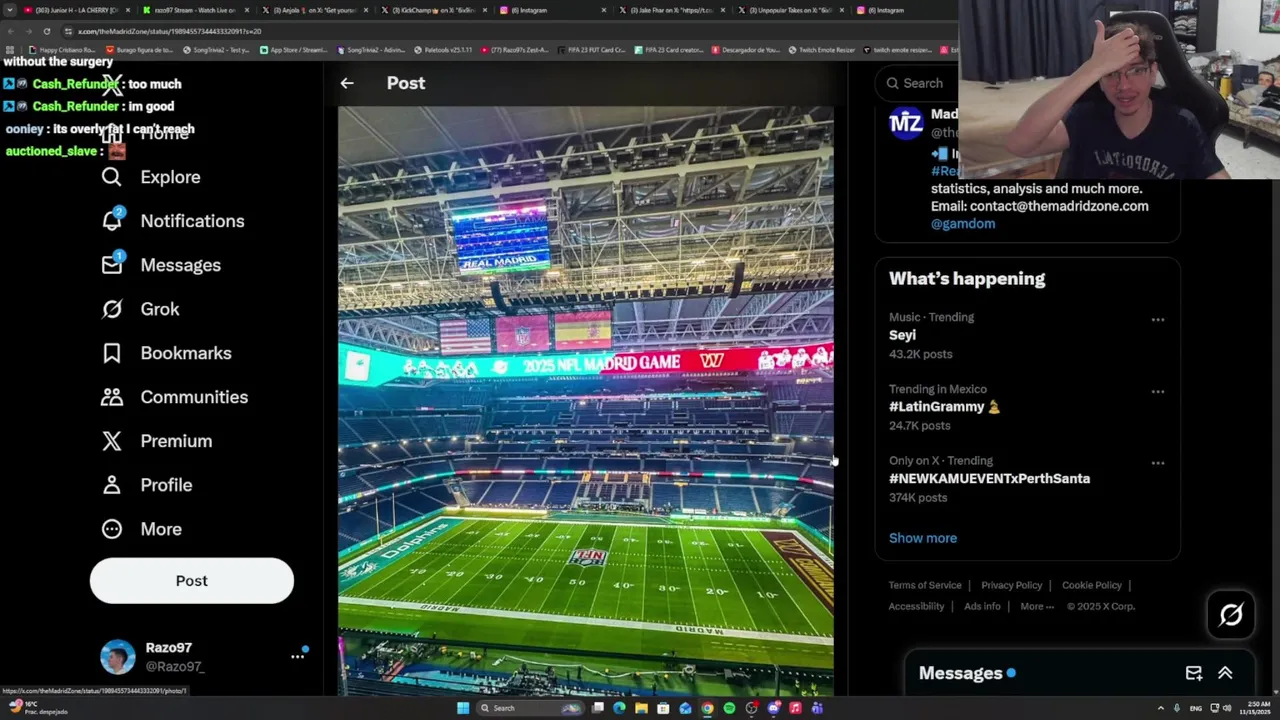Screen dimensions: 1280x720
Task: Open FIFA 23 Card creator bookmark
Action: pyautogui.click(x=668, y=50)
